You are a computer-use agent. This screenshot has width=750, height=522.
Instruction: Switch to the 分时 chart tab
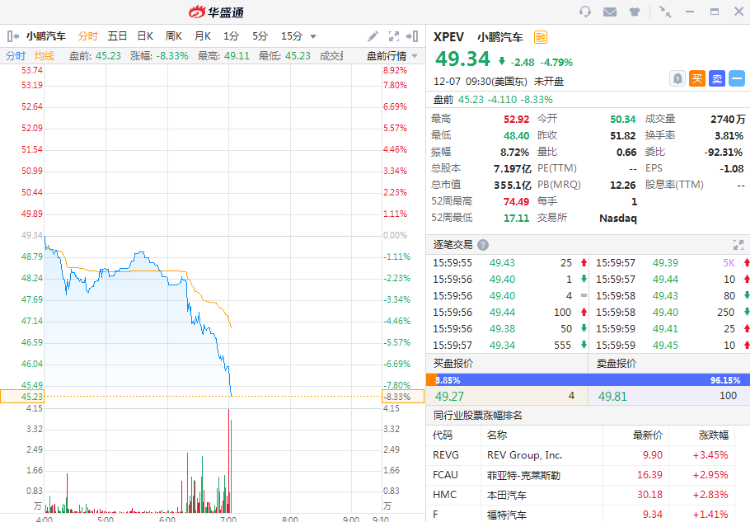88,36
